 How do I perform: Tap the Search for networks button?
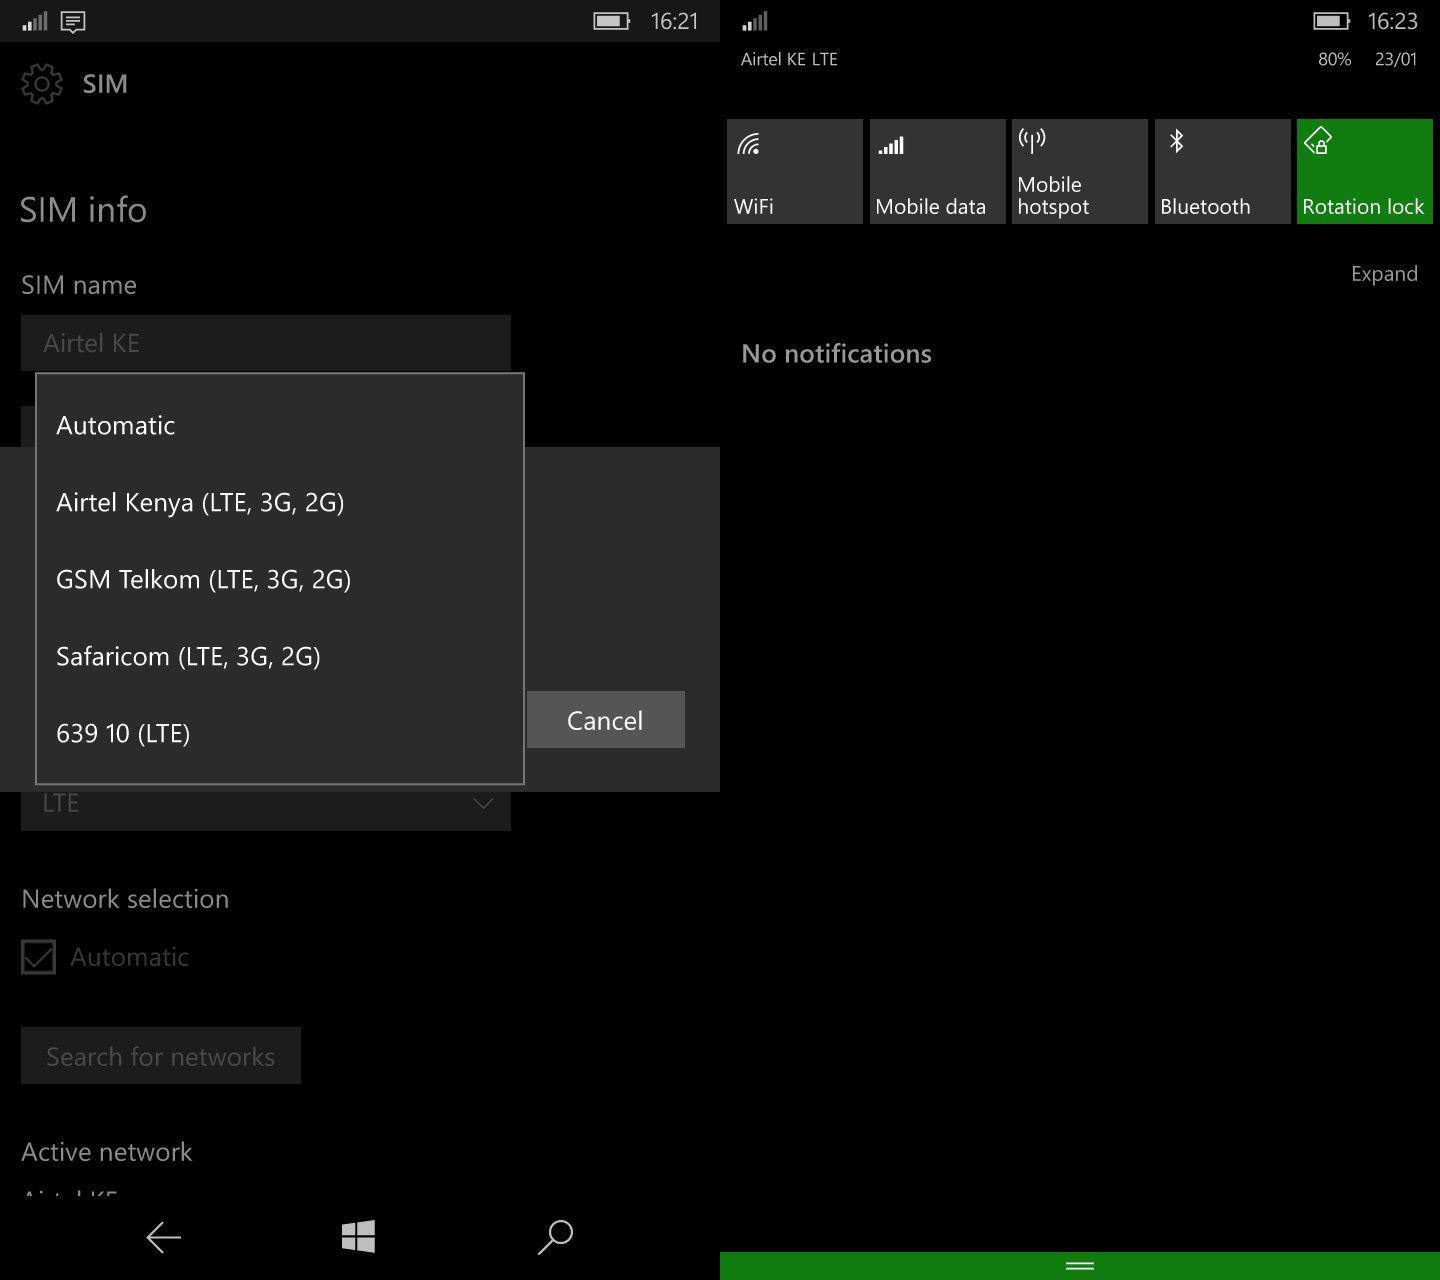[161, 1056]
